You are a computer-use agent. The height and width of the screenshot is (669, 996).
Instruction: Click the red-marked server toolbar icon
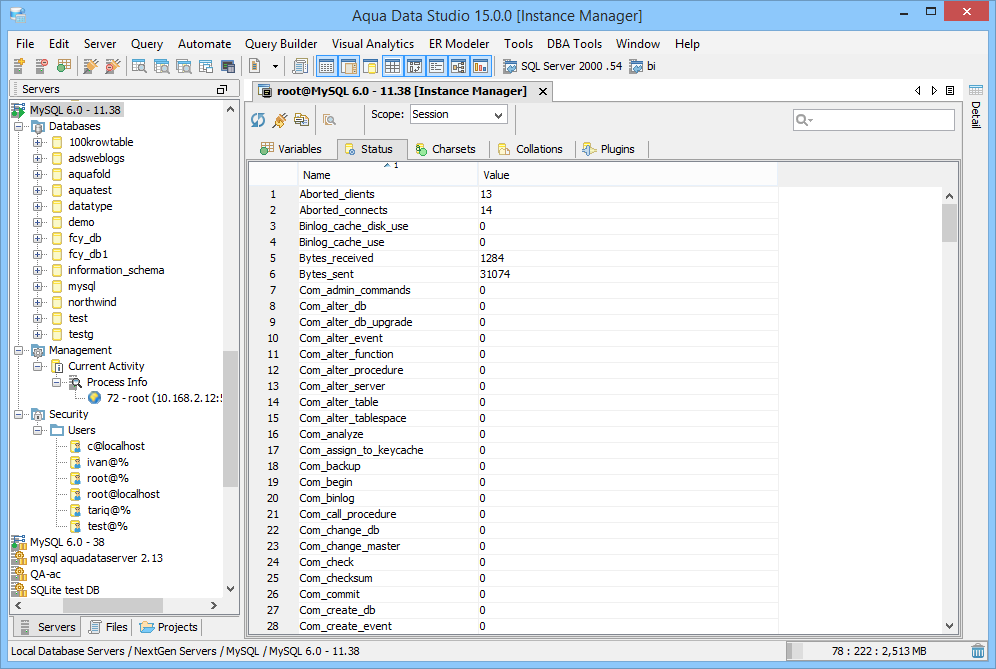[41, 65]
